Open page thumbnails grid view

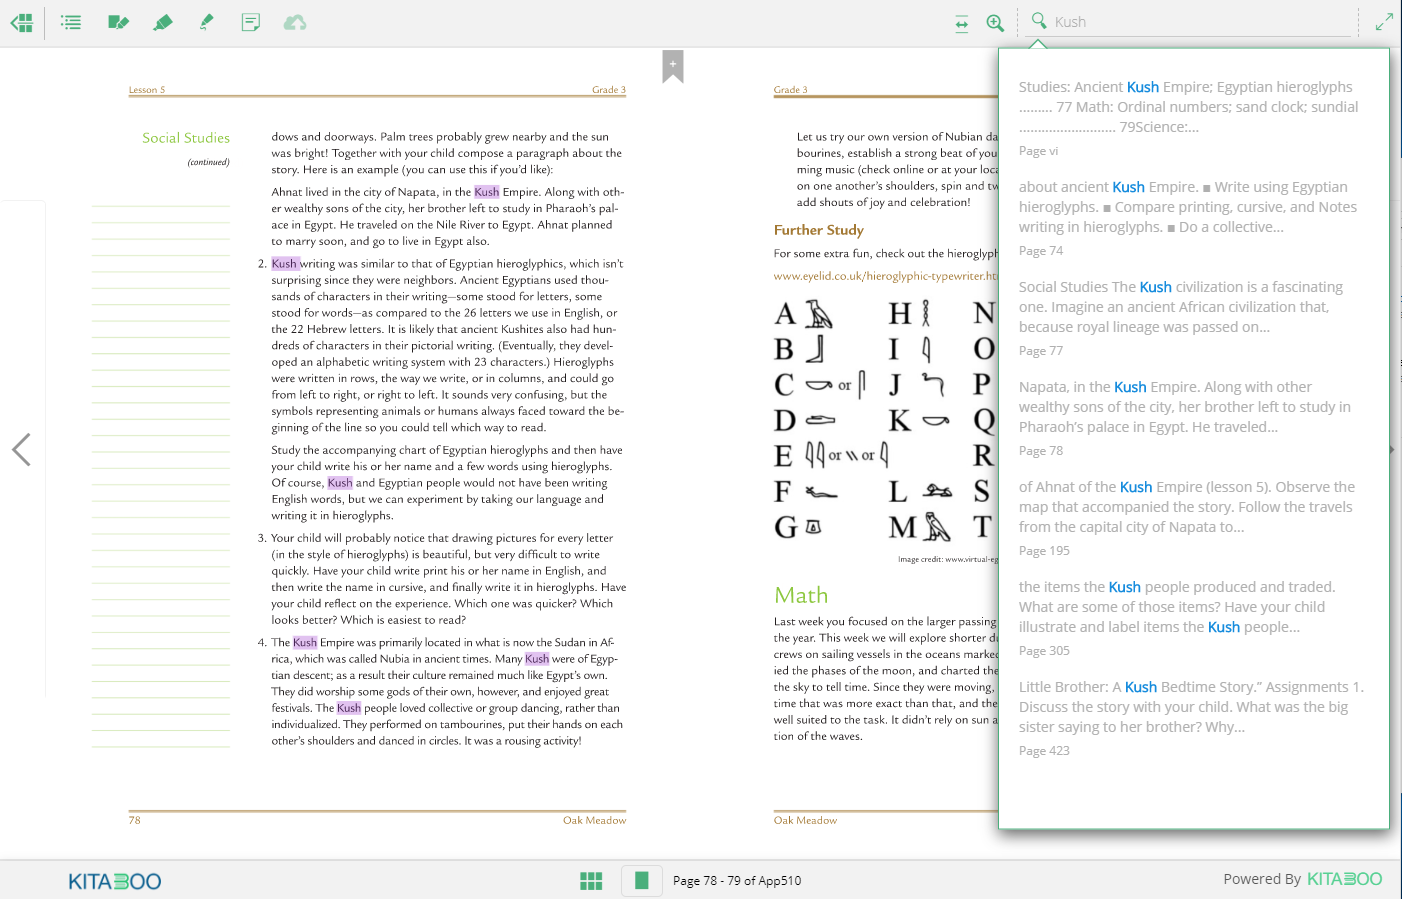pyautogui.click(x=591, y=880)
